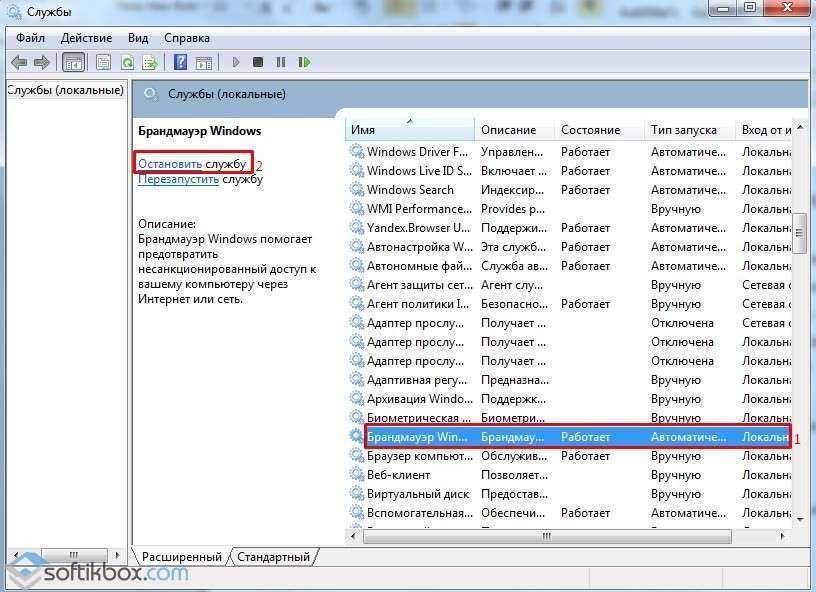Viewport: 816px width, 592px height.
Task: Click the Остановить службу link
Action: pyautogui.click(x=170, y=163)
